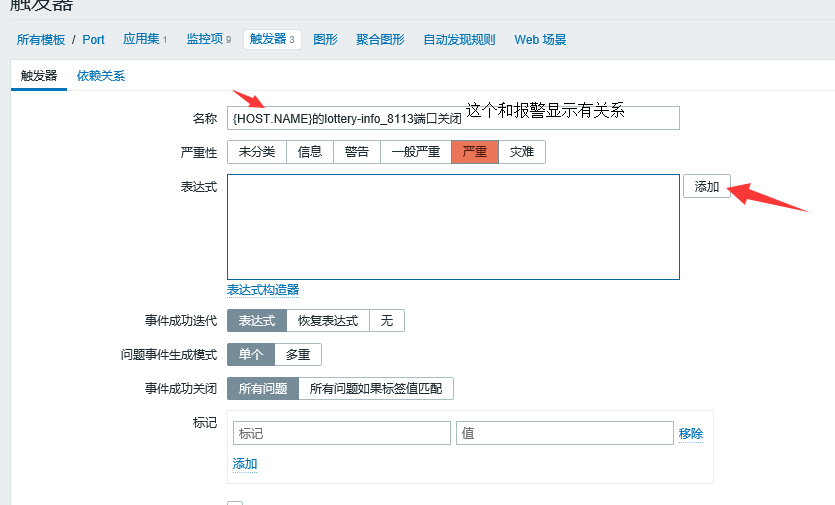Click 移除 to delete the tag row

pyautogui.click(x=690, y=434)
